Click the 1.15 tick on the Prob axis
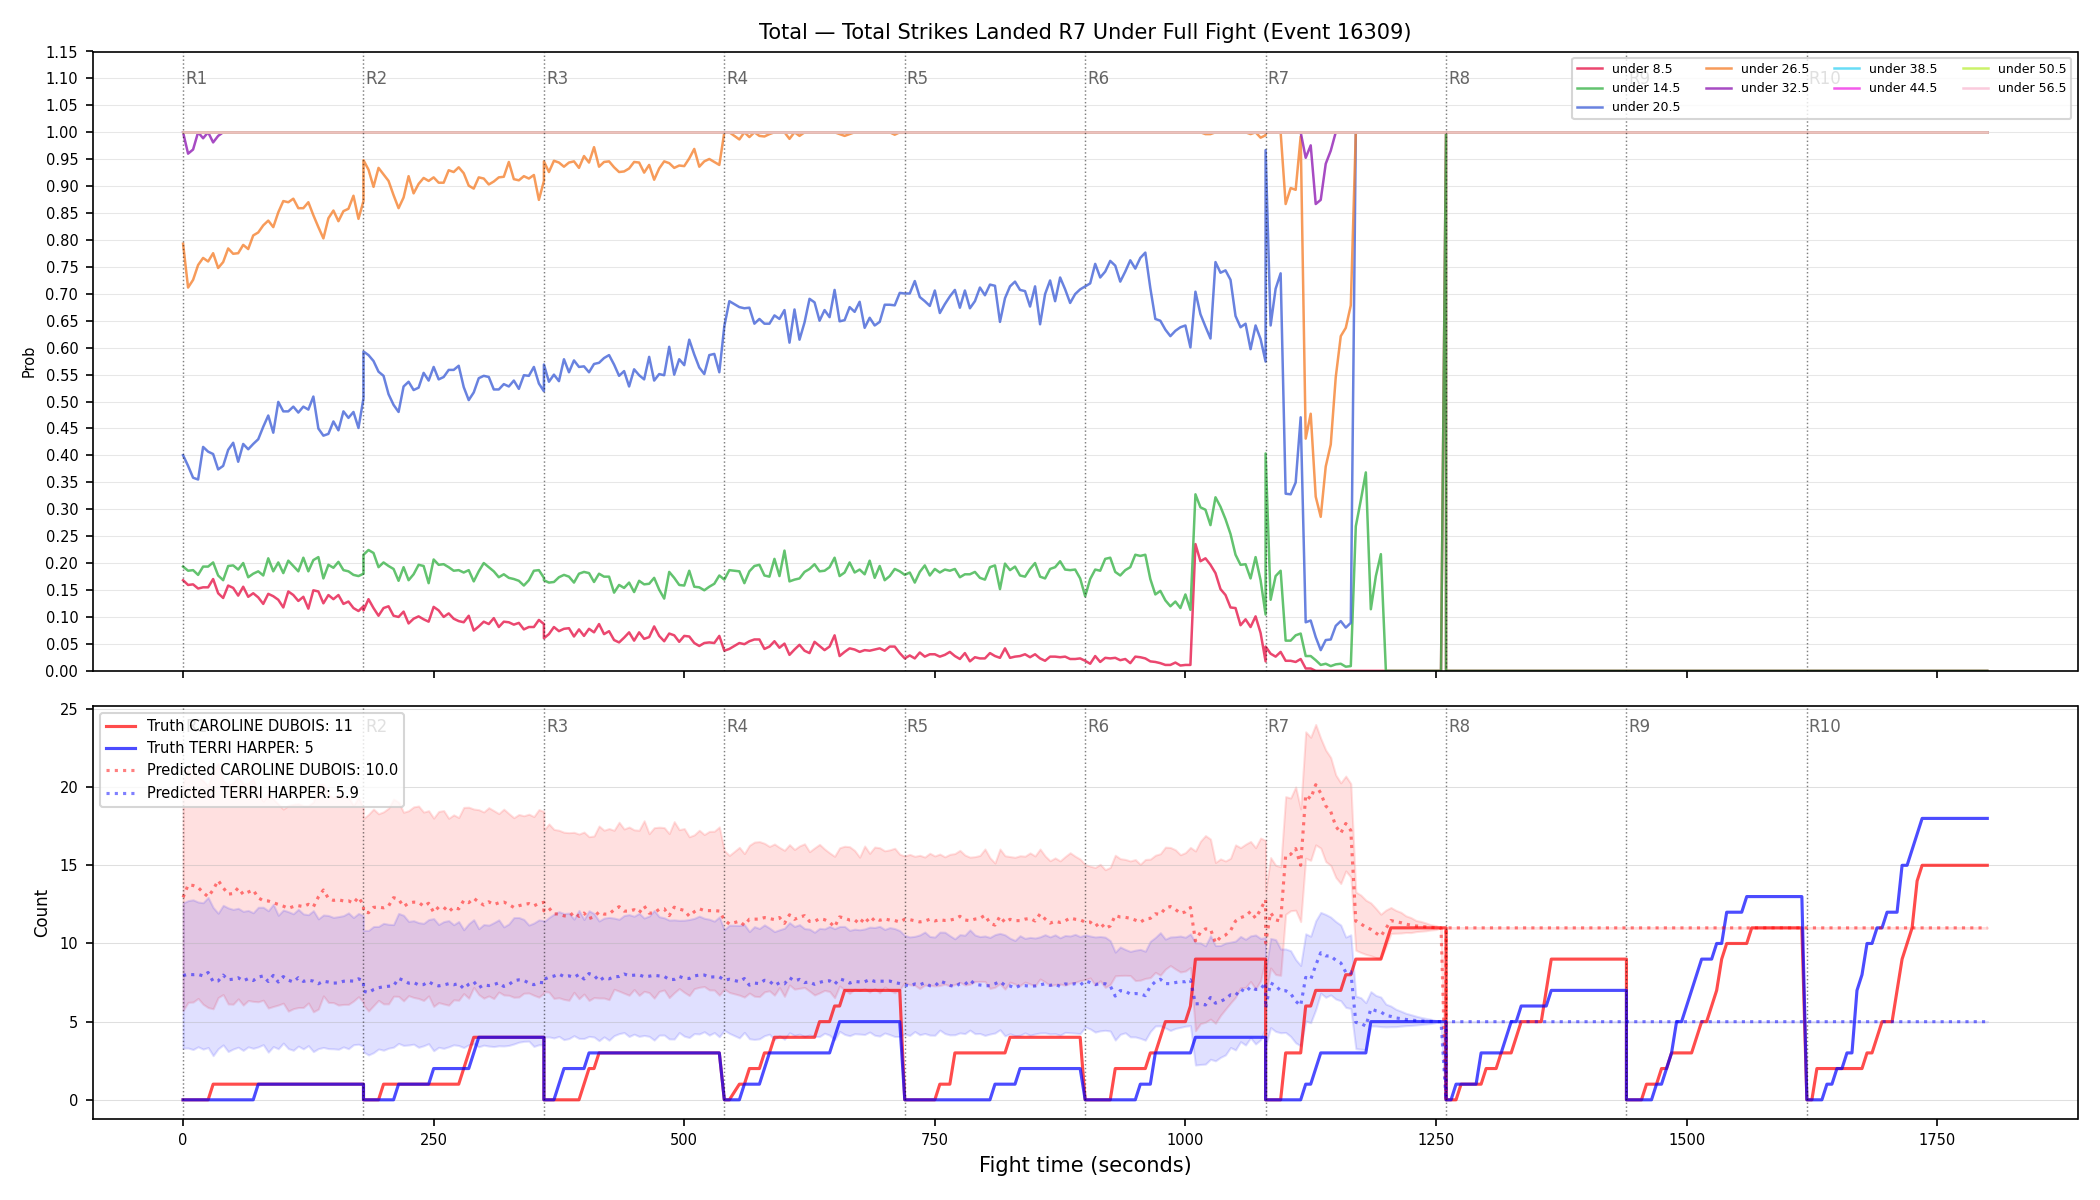2100x1200 pixels. coord(62,52)
